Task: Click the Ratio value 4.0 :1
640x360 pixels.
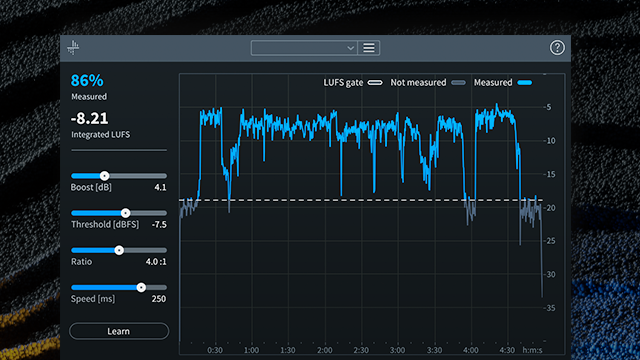Action: [x=156, y=262]
